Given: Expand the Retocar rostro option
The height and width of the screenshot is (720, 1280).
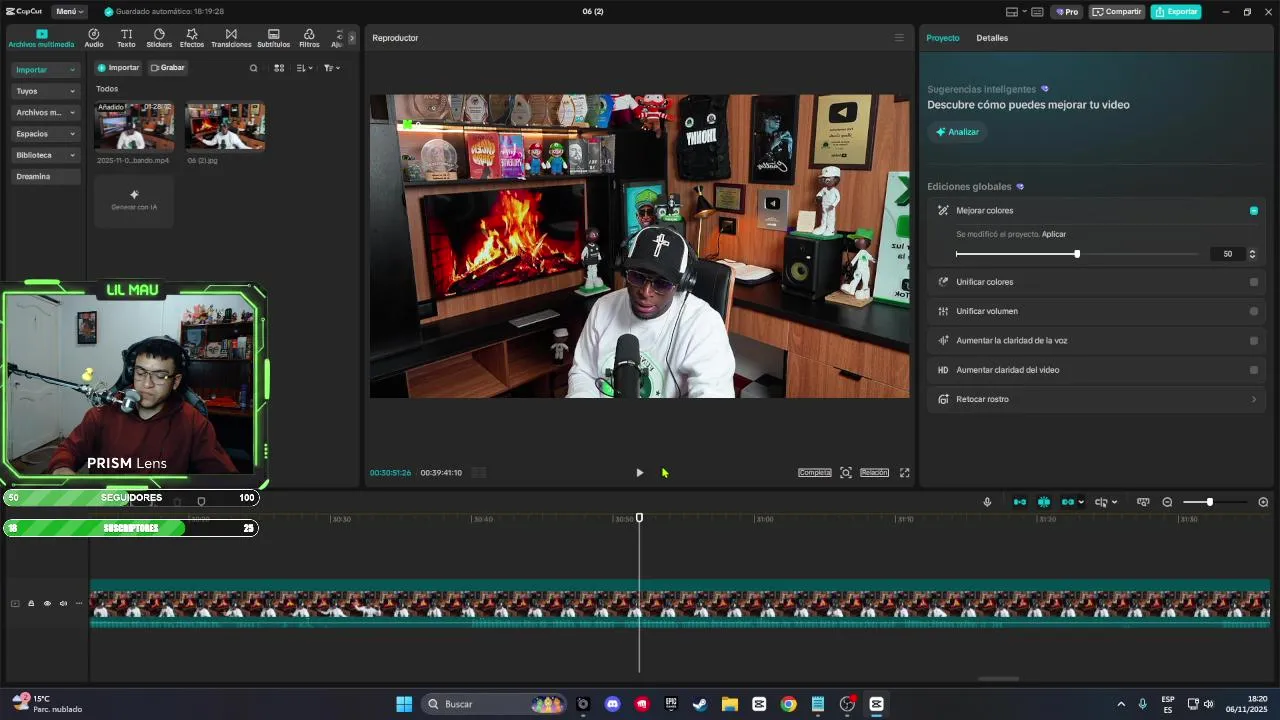Looking at the screenshot, I should click(x=1097, y=399).
